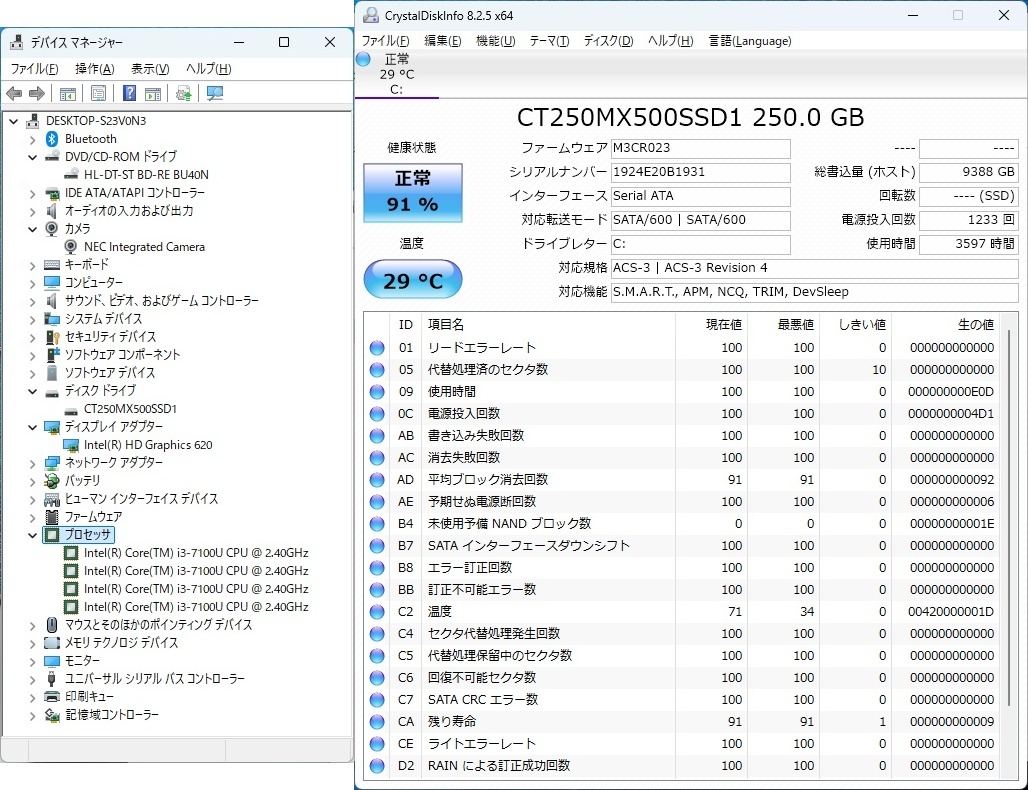Select the Bluetooth icon in the device tree
Image resolution: width=1028 pixels, height=790 pixels.
(x=52, y=139)
